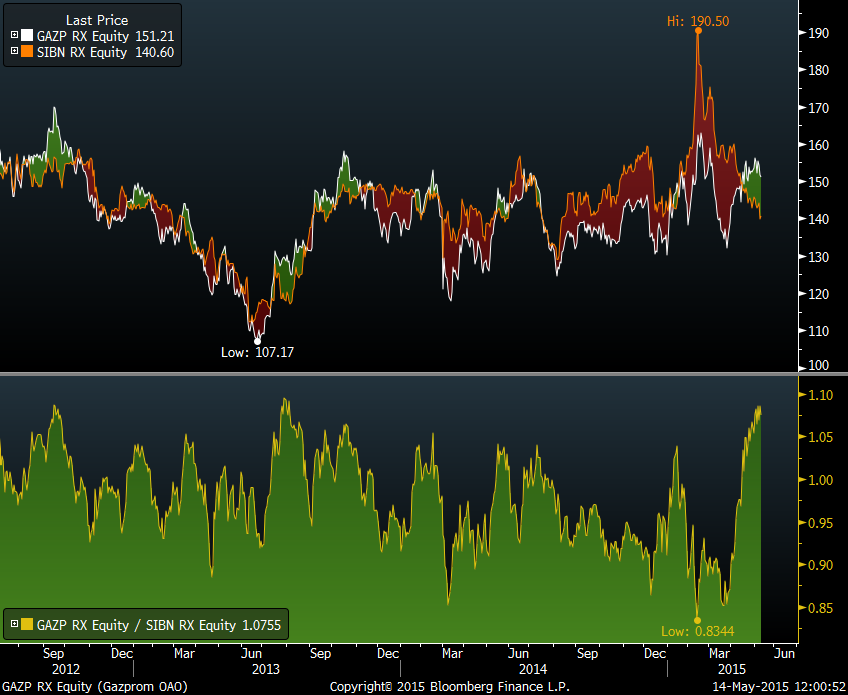Image resolution: width=848 pixels, height=695 pixels.
Task: Click the 150 price axis label
Action: [819, 182]
